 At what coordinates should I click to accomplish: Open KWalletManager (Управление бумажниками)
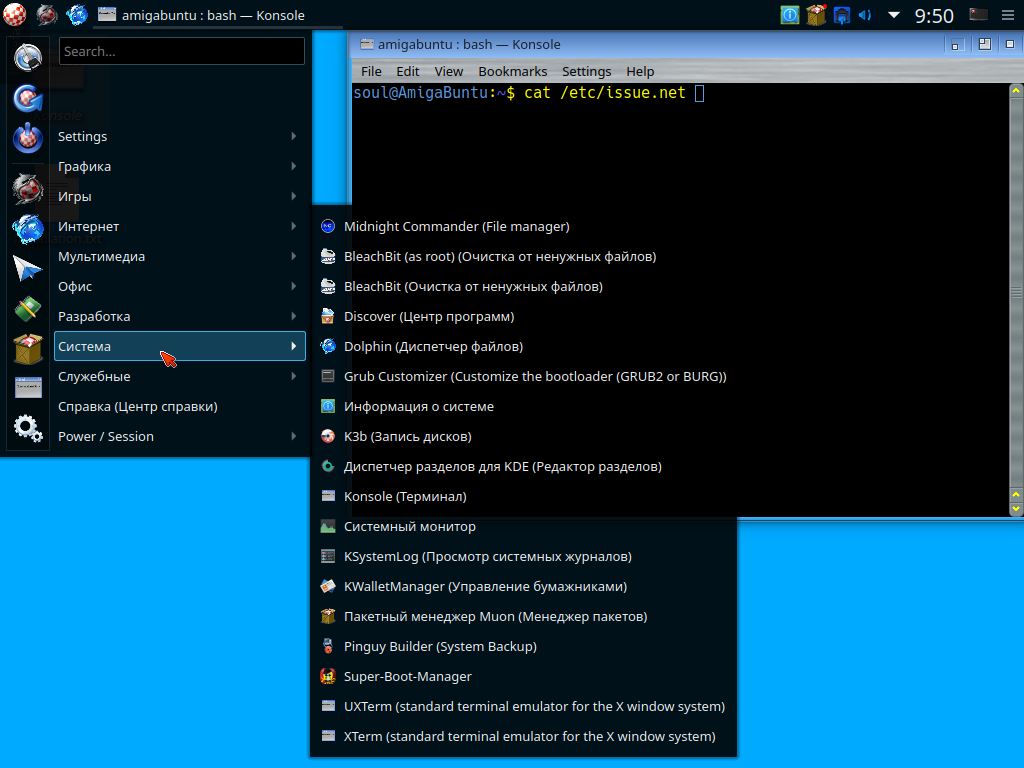coord(523,587)
